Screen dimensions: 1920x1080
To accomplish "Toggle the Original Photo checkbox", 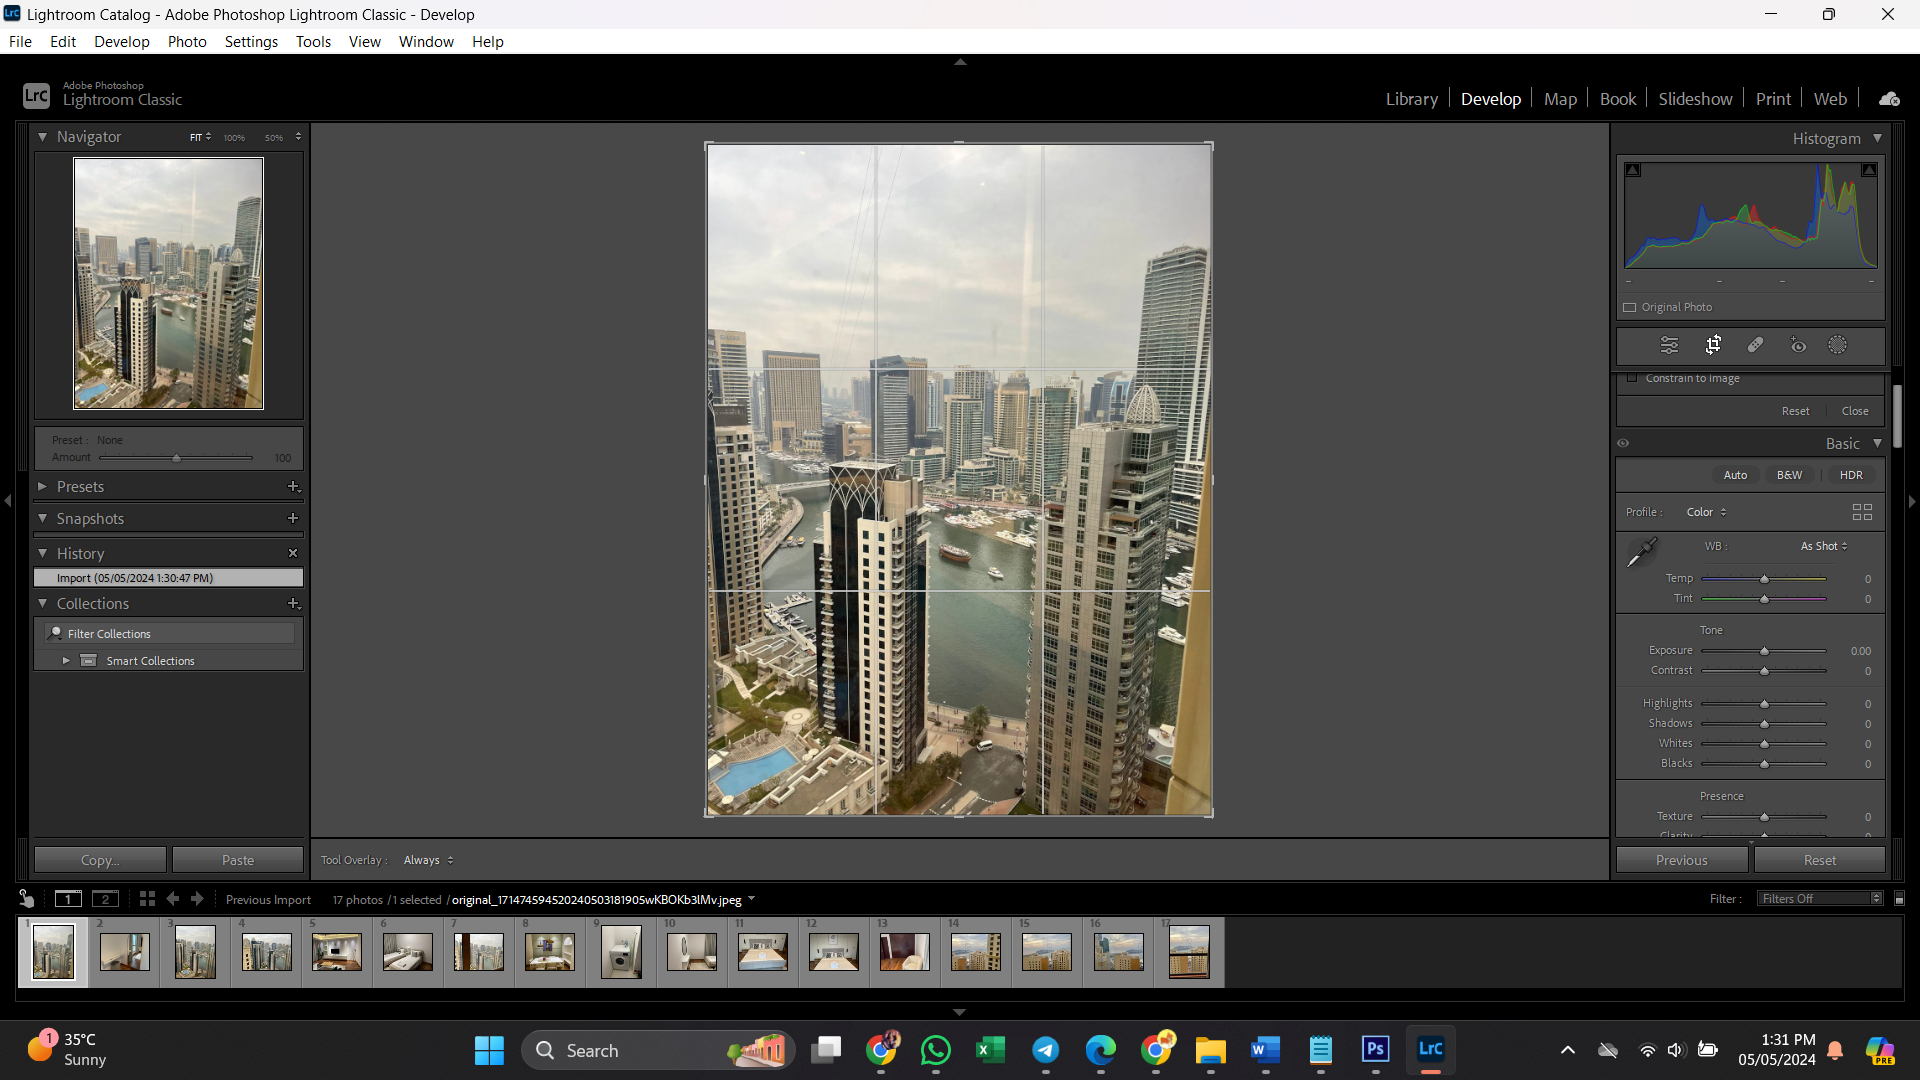I will click(1630, 307).
